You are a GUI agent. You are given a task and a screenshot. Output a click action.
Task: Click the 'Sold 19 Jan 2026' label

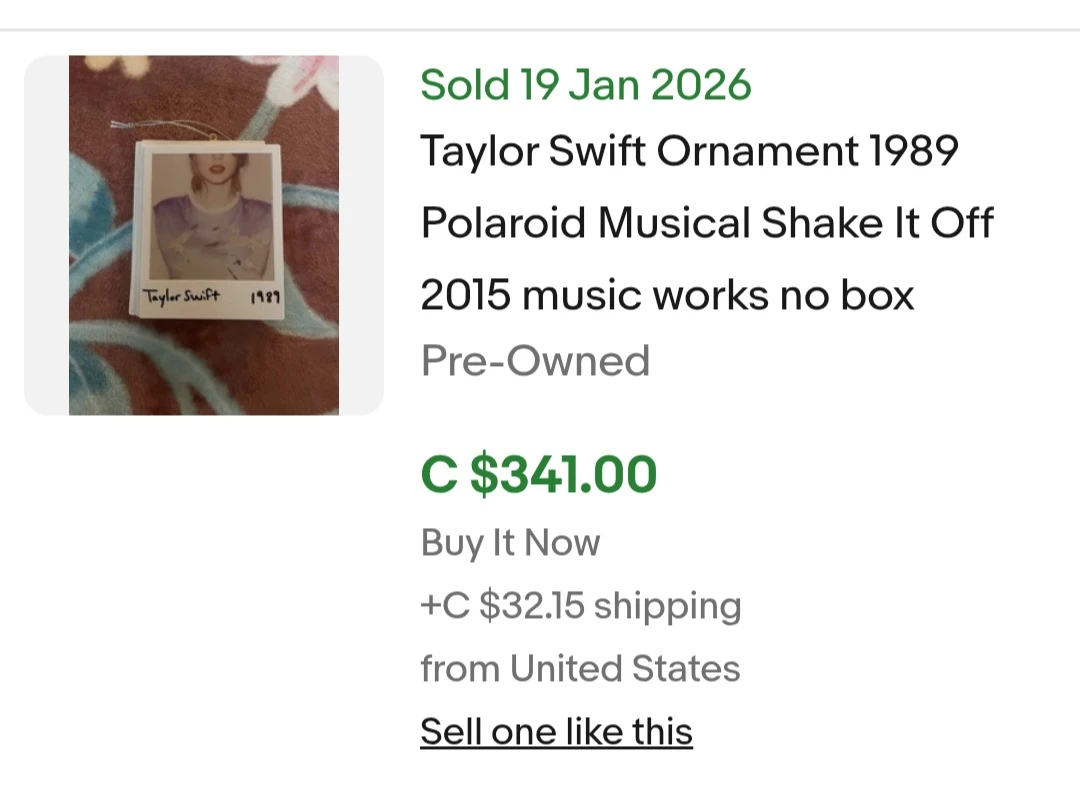[586, 84]
